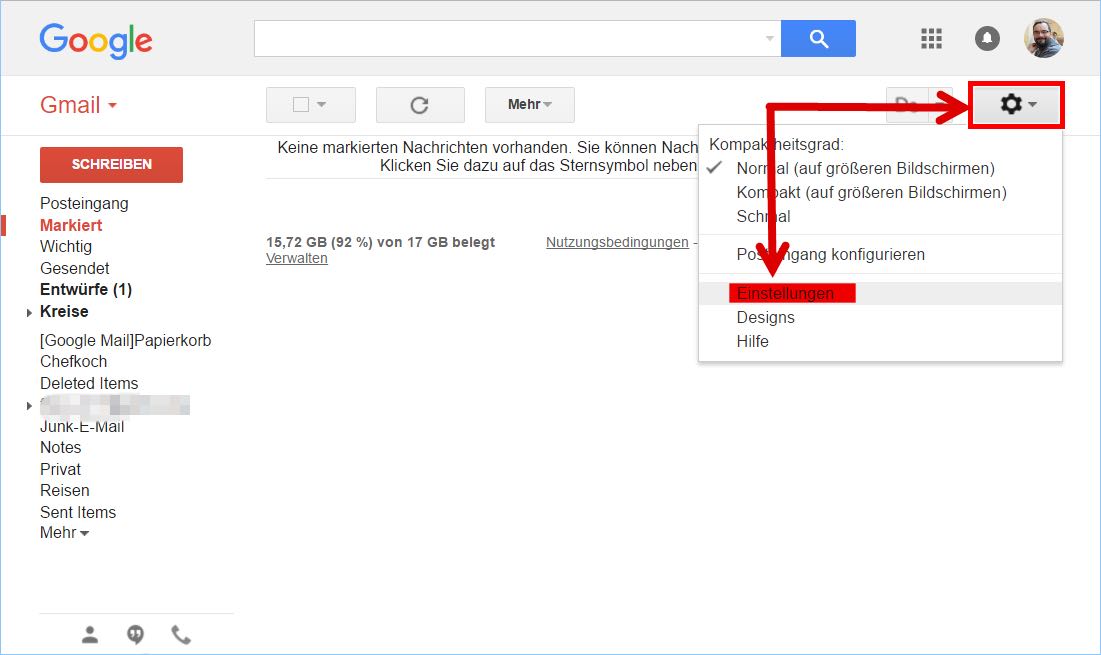Open the Gesendet folder
1101x655 pixels.
click(74, 268)
